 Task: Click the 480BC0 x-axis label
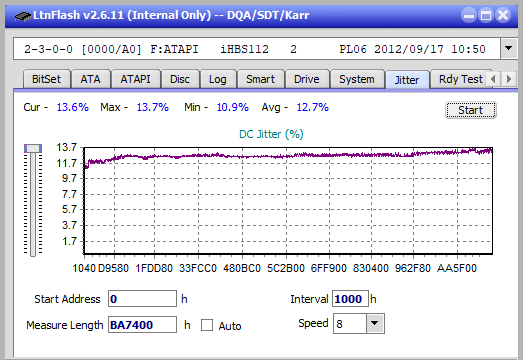tap(242, 268)
